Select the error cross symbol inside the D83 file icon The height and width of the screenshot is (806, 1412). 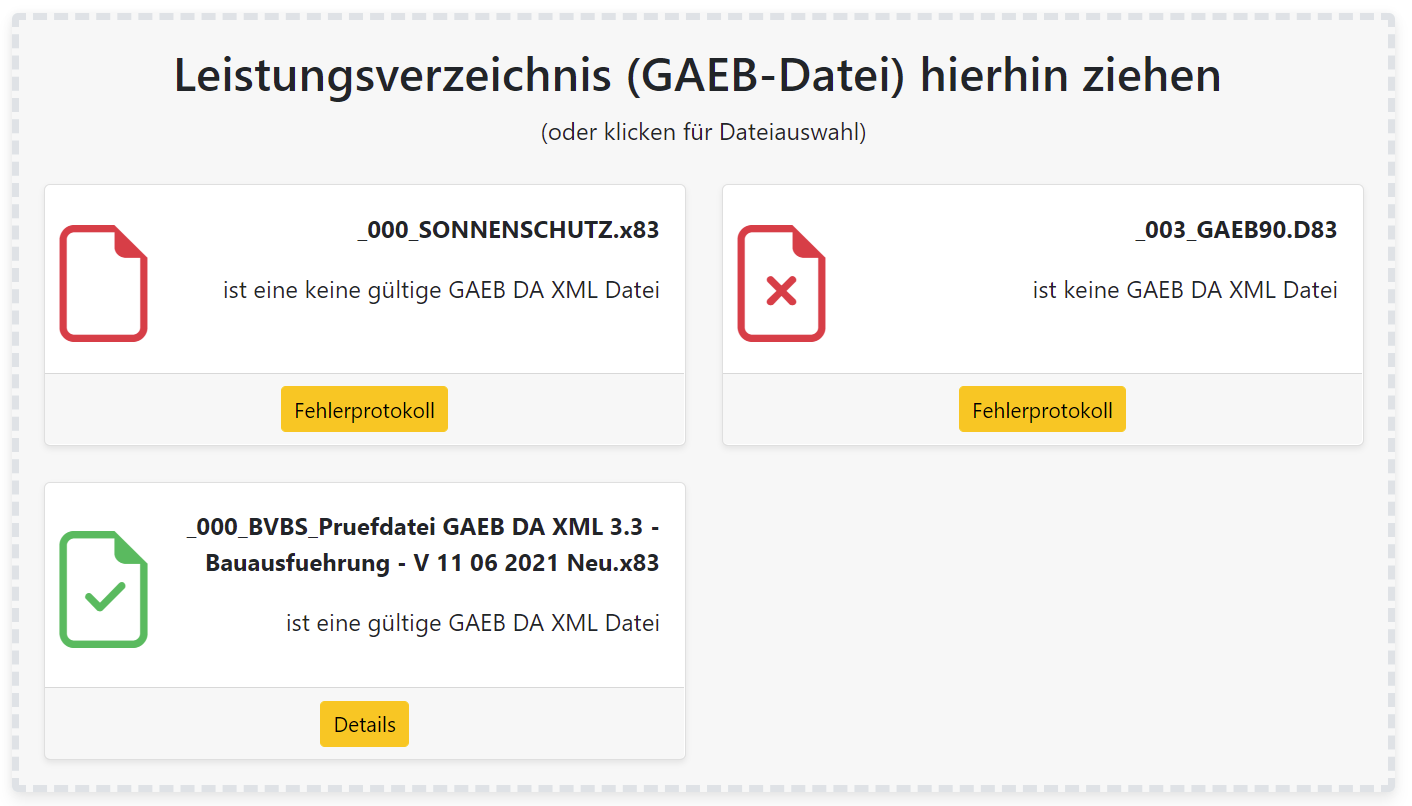click(781, 290)
